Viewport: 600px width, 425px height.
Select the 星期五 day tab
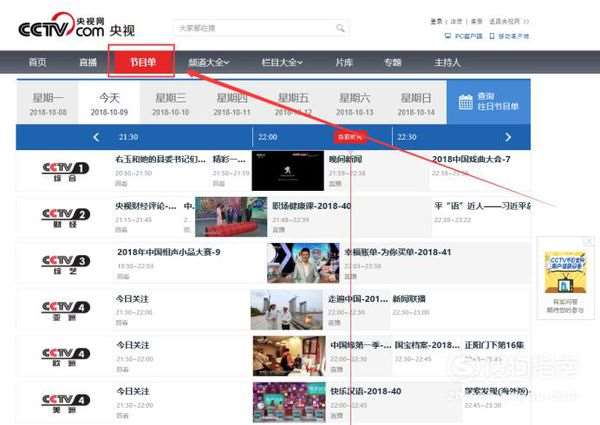293,103
